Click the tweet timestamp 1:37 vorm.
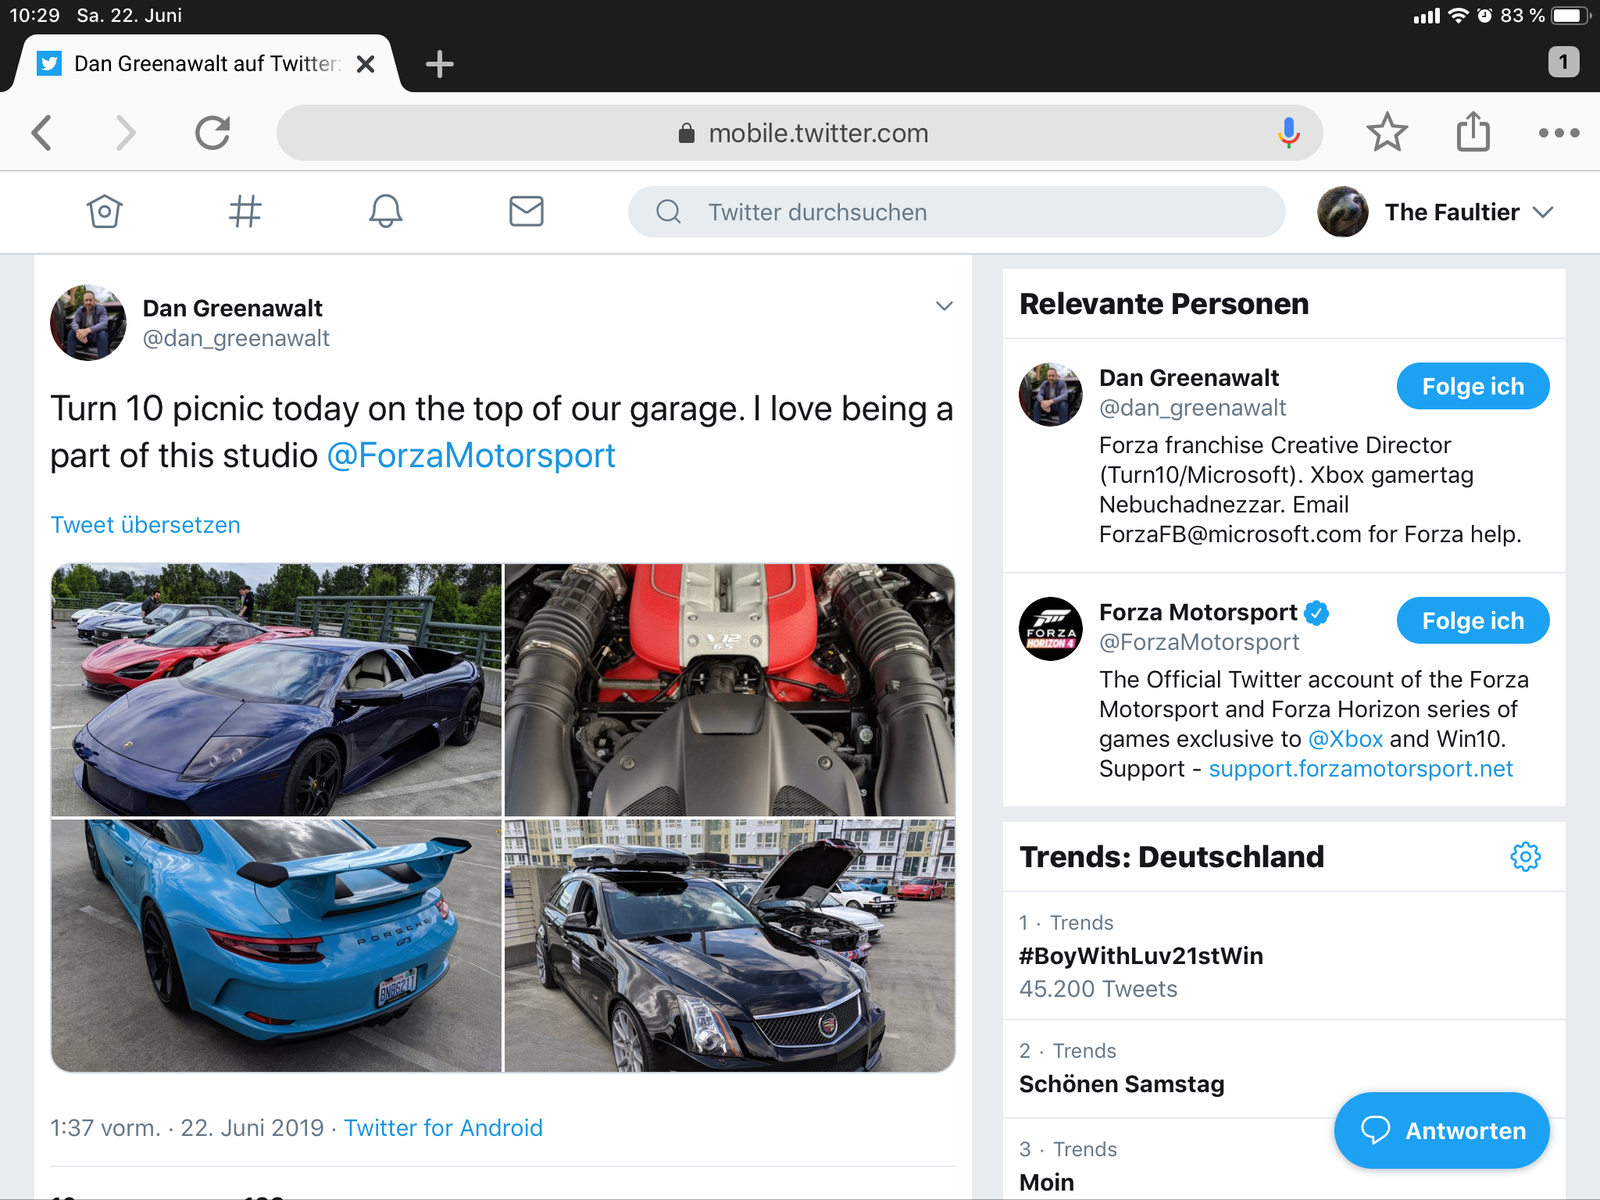Viewport: 1600px width, 1200px height. point(105,1128)
